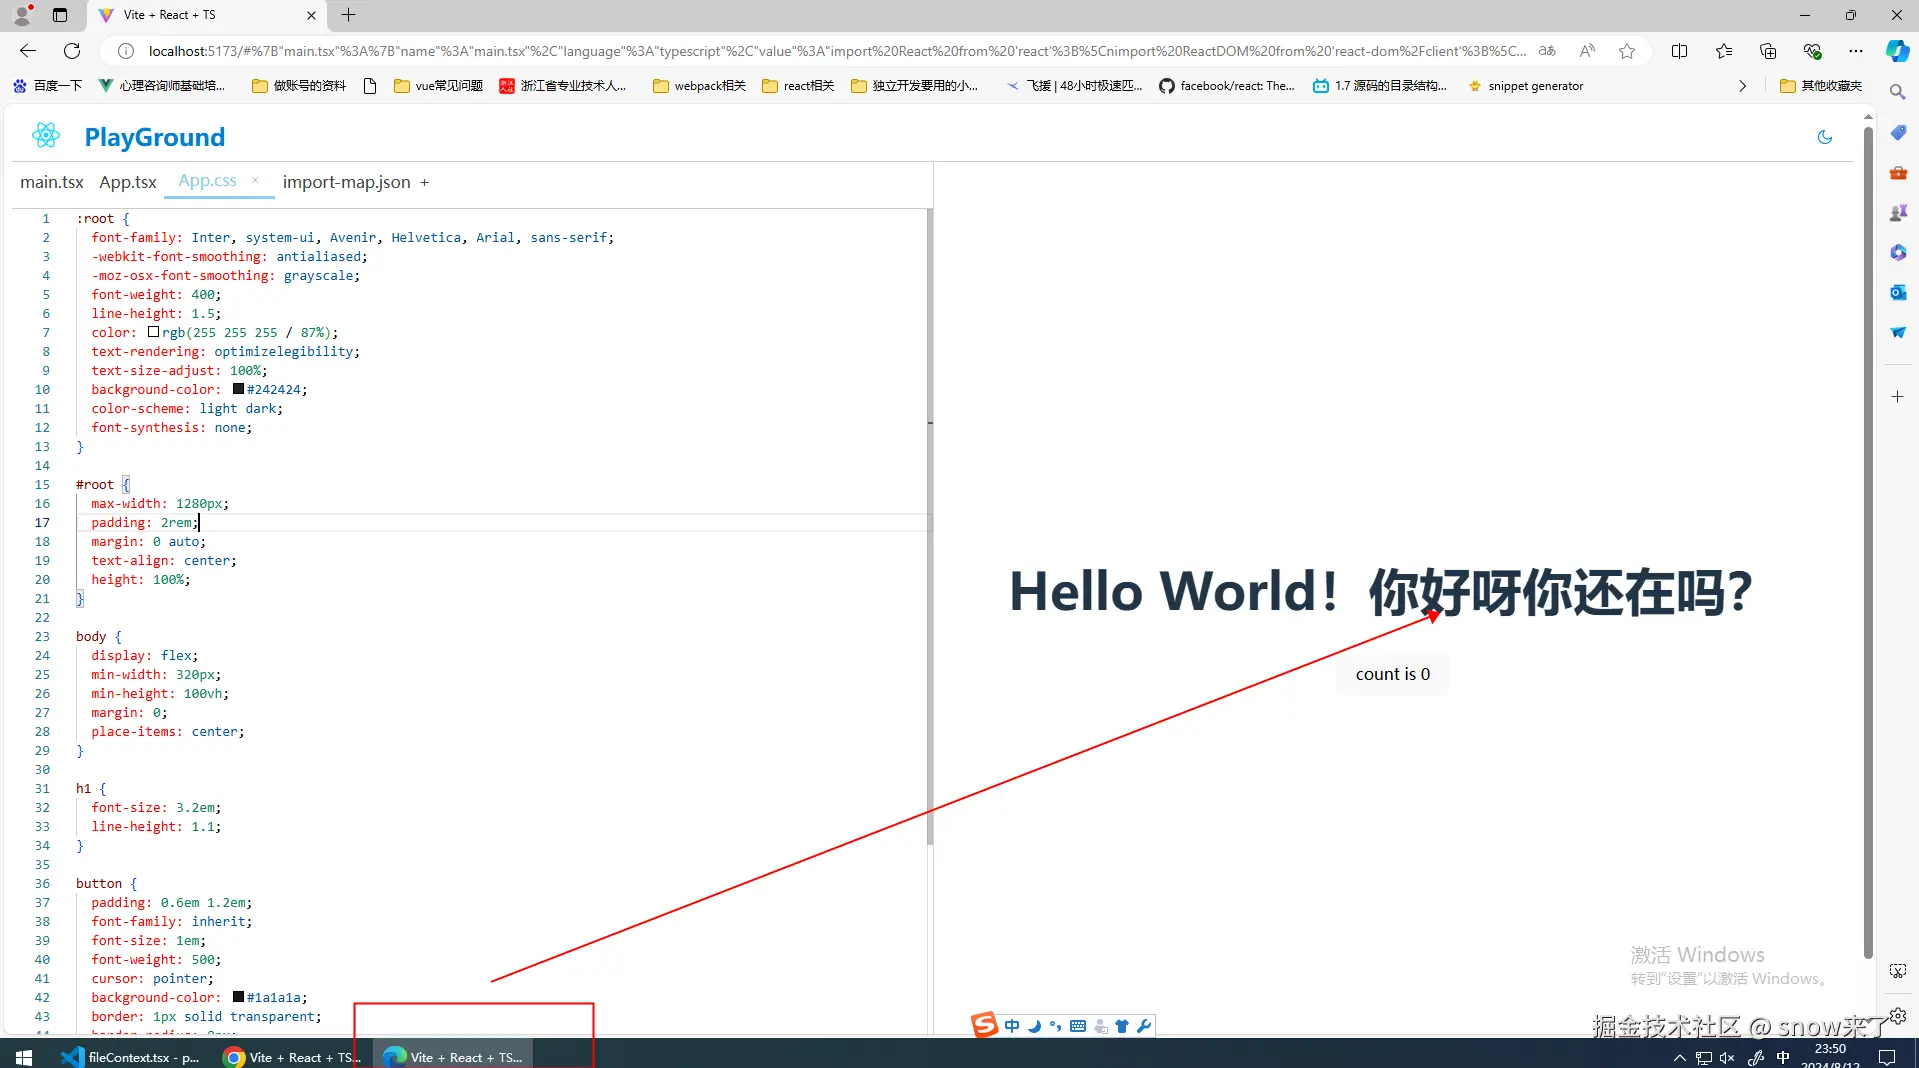Open the browser profile icon
This screenshot has width=1919, height=1068.
coord(22,15)
